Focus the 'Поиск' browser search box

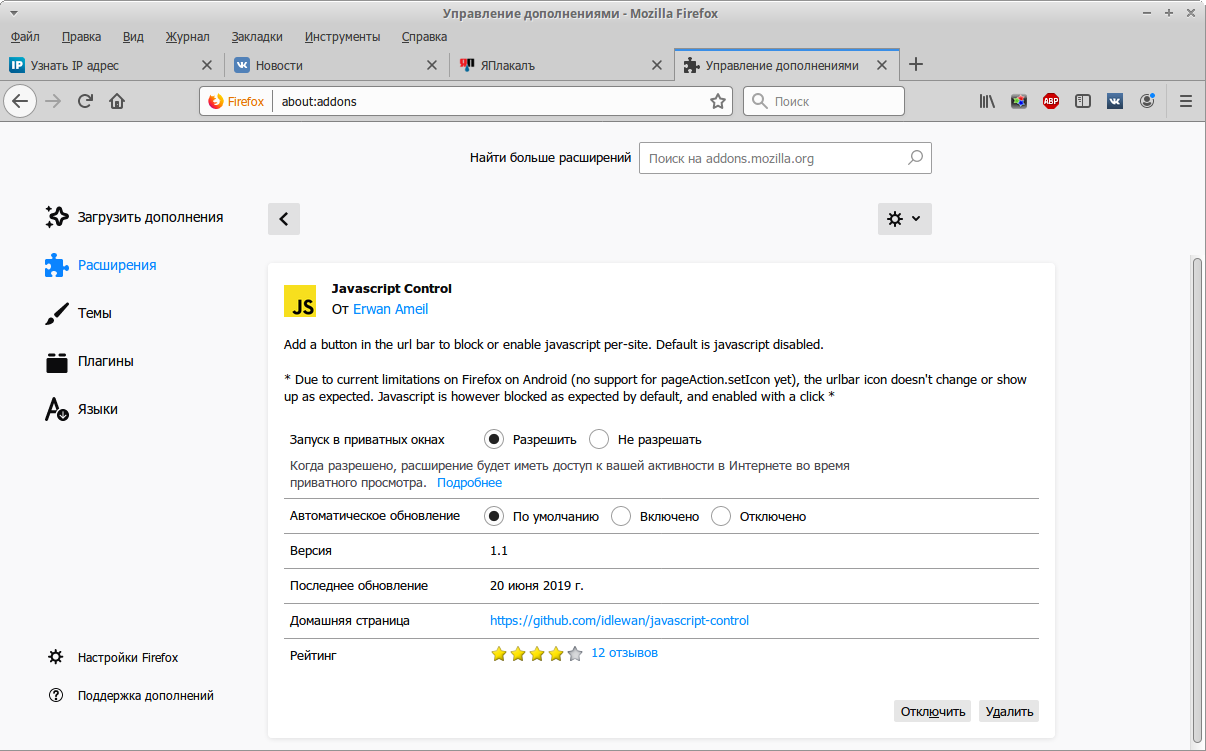pos(824,101)
